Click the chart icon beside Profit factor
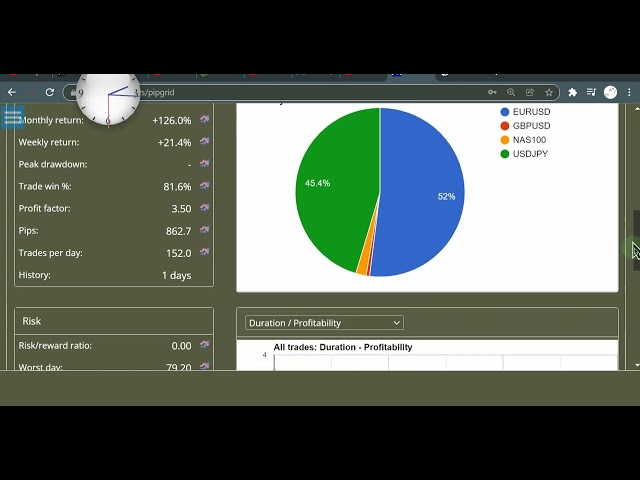 coord(204,208)
